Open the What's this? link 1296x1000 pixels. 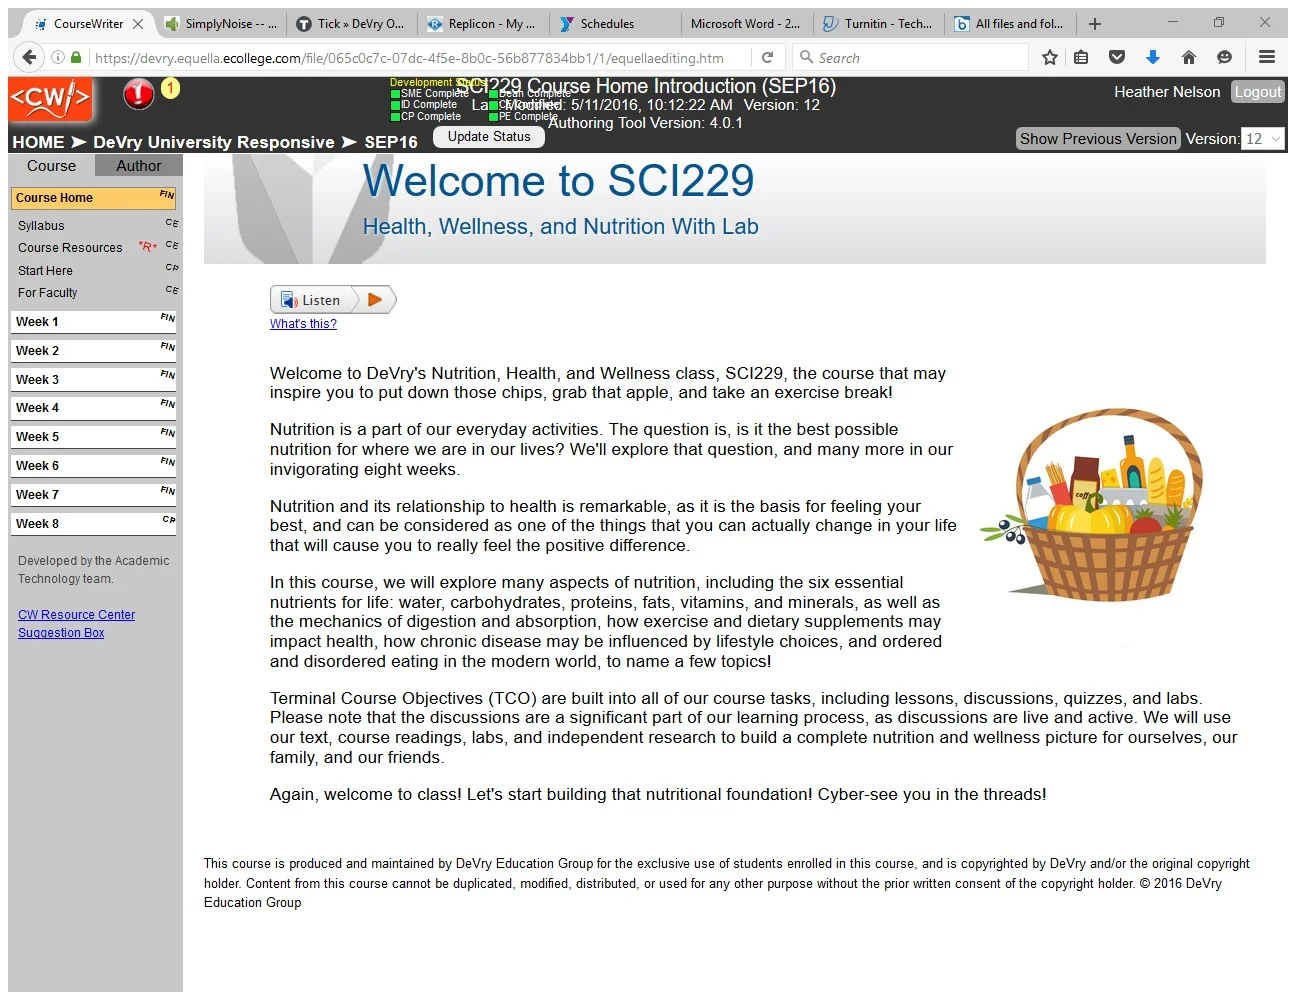click(x=303, y=324)
